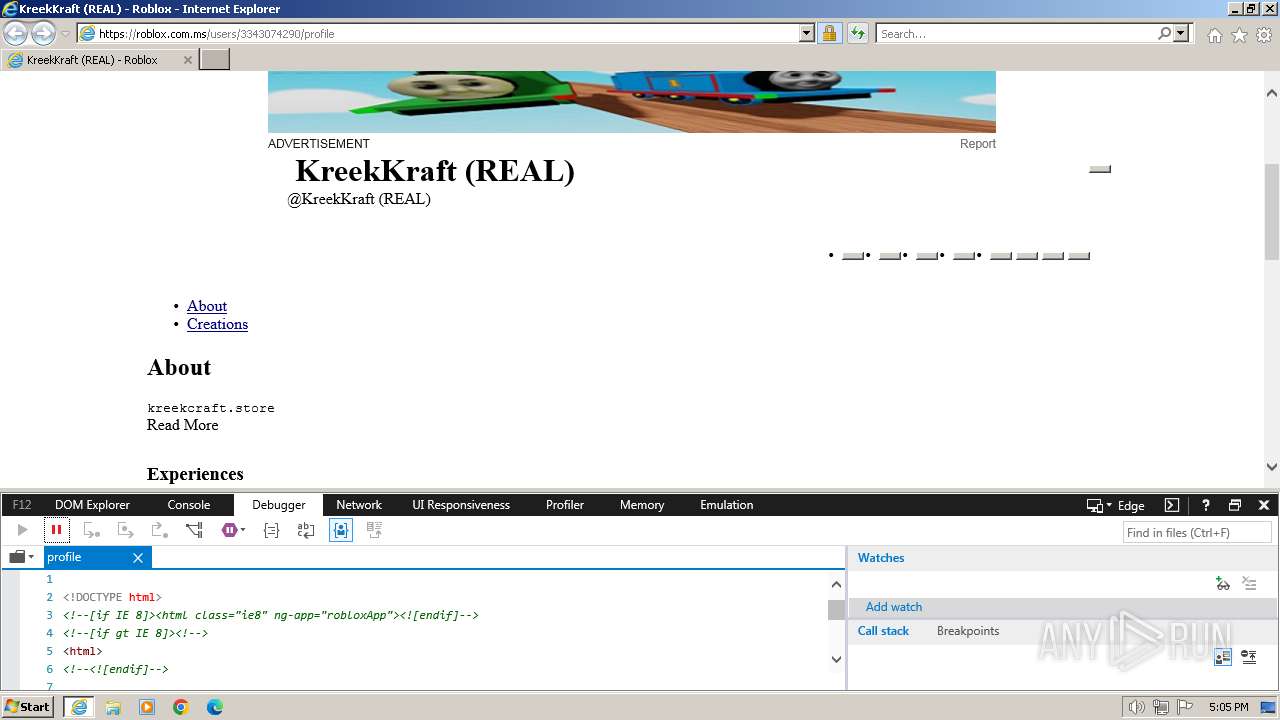Screen dimensions: 1280x720
Task: Unpin the developer tools window
Action: pyautogui.click(x=1235, y=505)
